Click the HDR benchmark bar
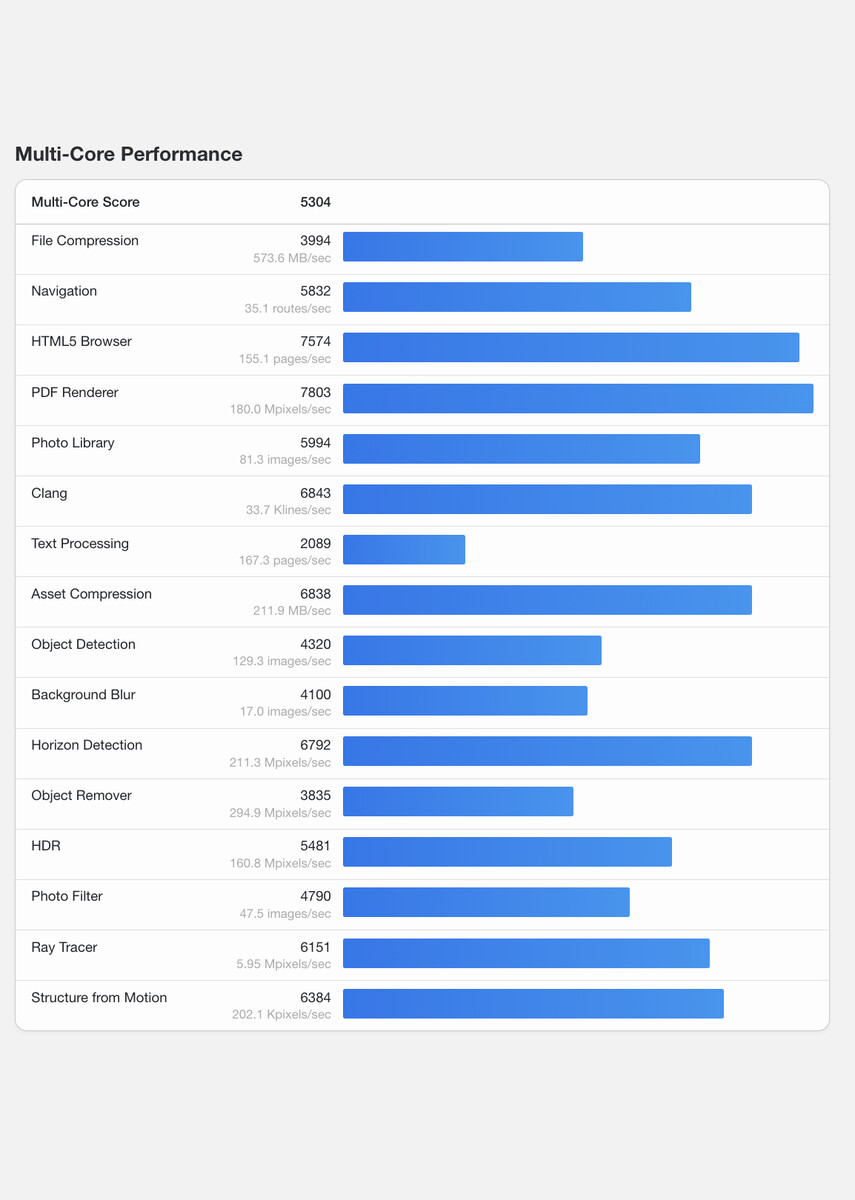The height and width of the screenshot is (1200, 855). pos(507,852)
